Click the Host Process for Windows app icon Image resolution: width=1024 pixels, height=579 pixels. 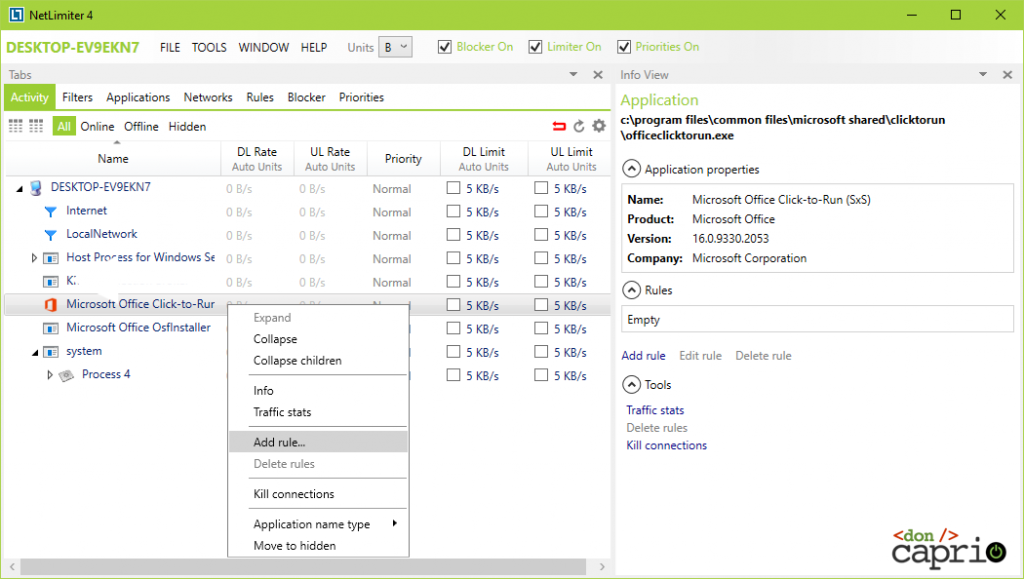click(50, 258)
